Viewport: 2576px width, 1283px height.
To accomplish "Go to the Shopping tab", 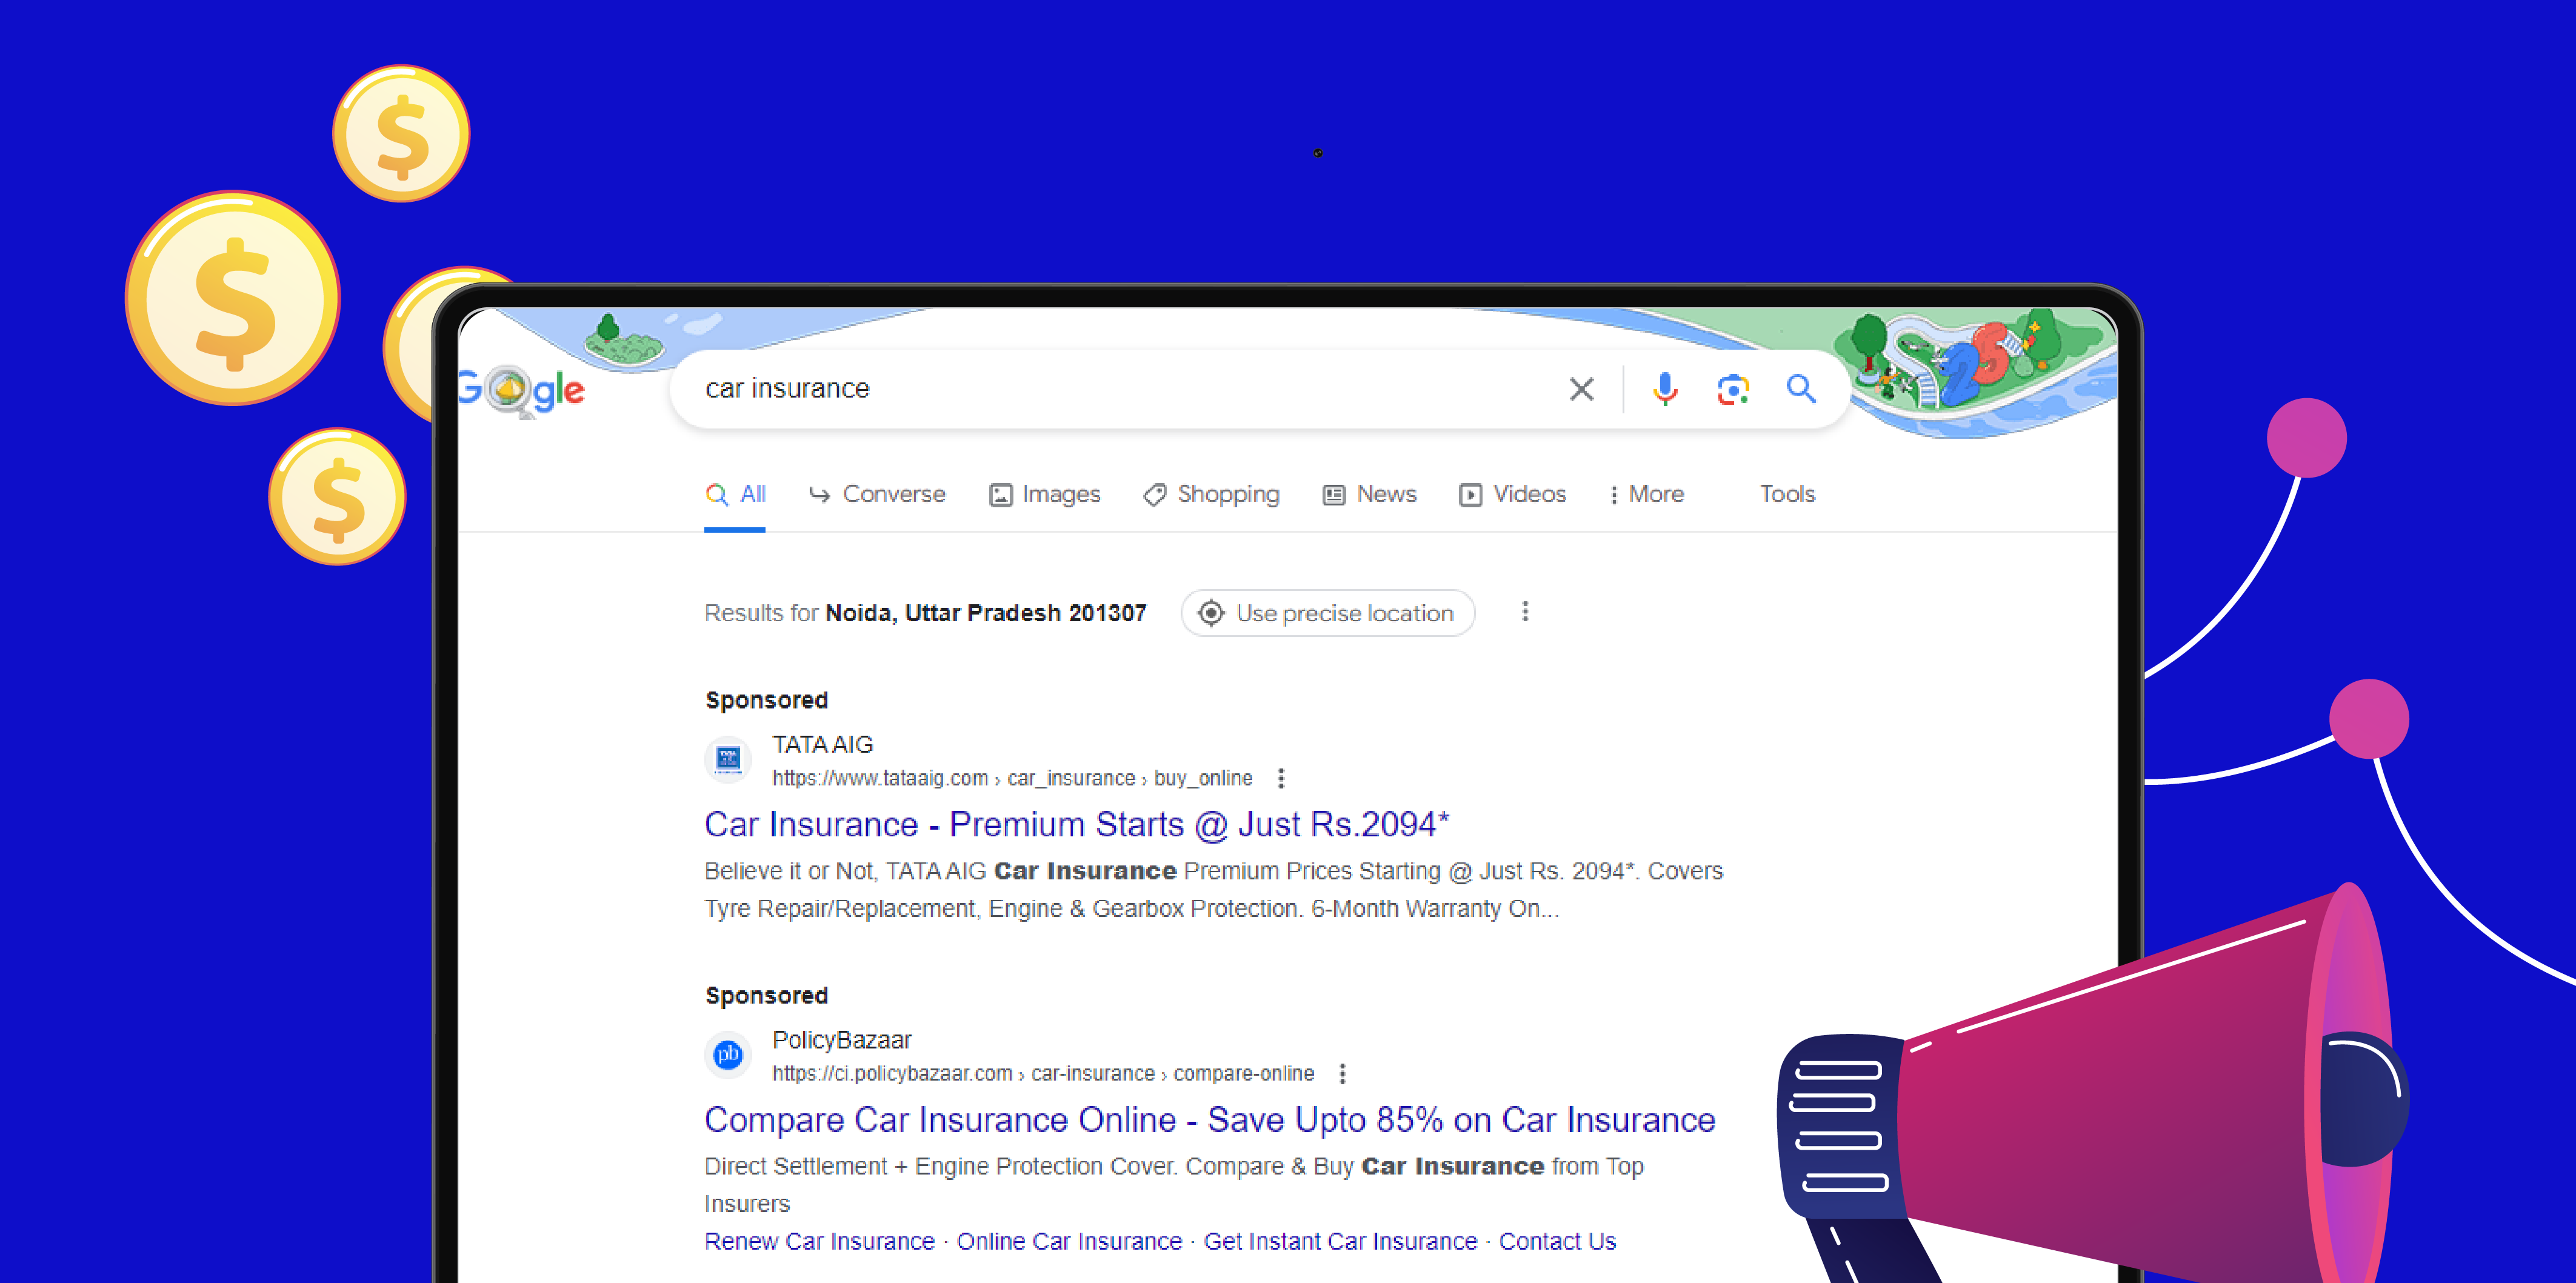I will click(1211, 494).
